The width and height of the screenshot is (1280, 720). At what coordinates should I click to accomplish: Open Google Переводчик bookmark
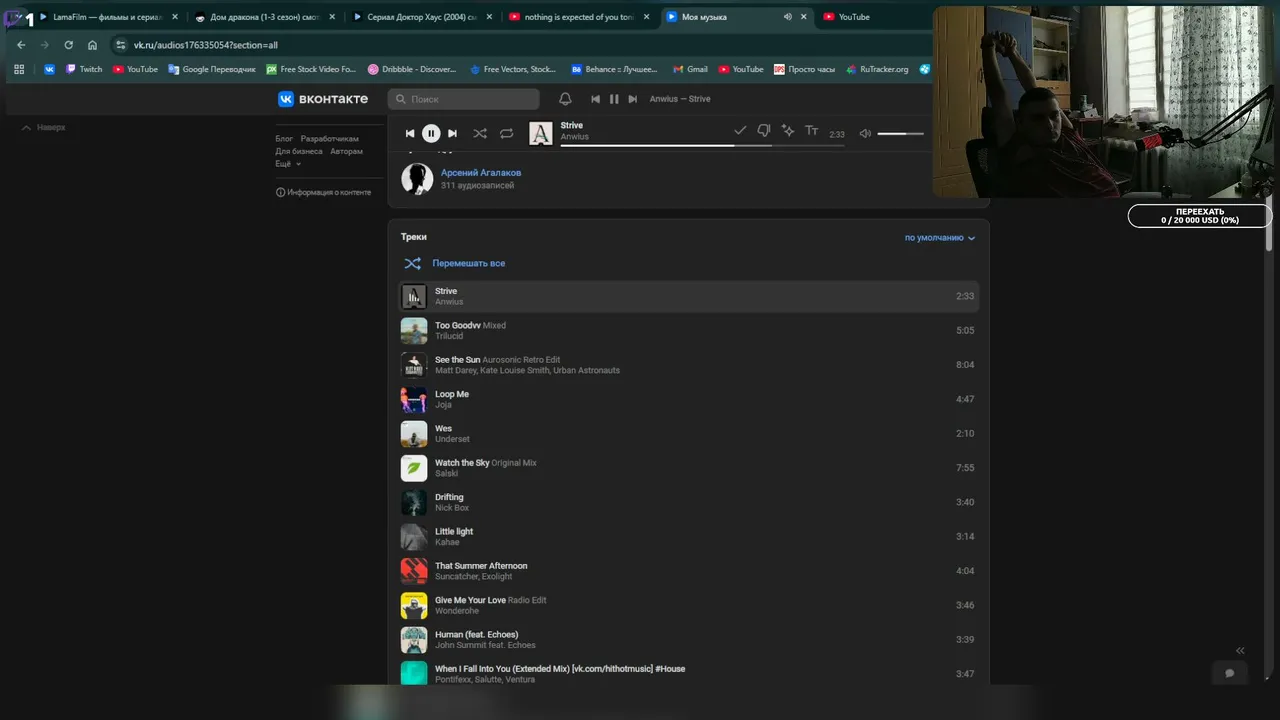(212, 69)
